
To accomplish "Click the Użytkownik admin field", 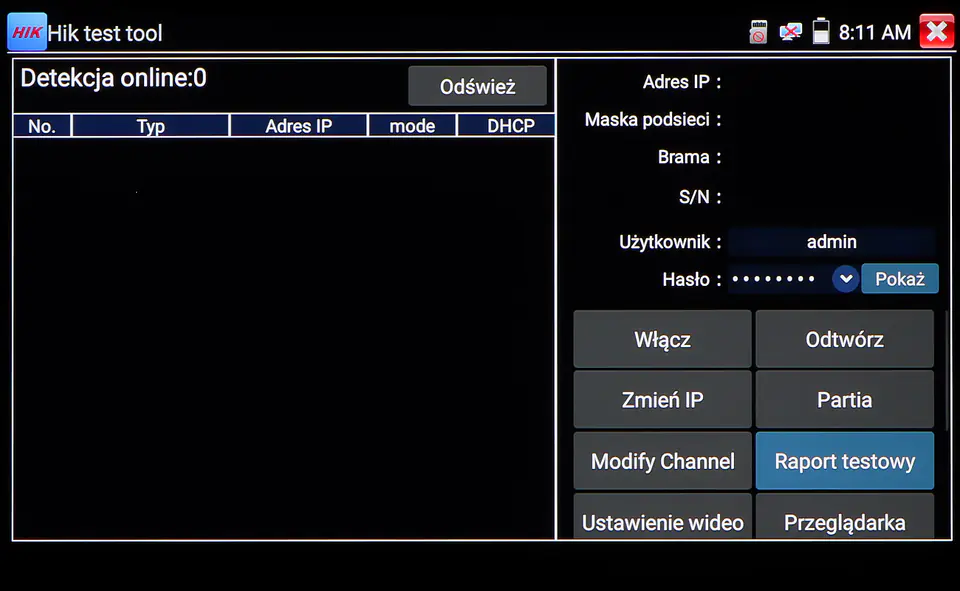I will [x=831, y=241].
